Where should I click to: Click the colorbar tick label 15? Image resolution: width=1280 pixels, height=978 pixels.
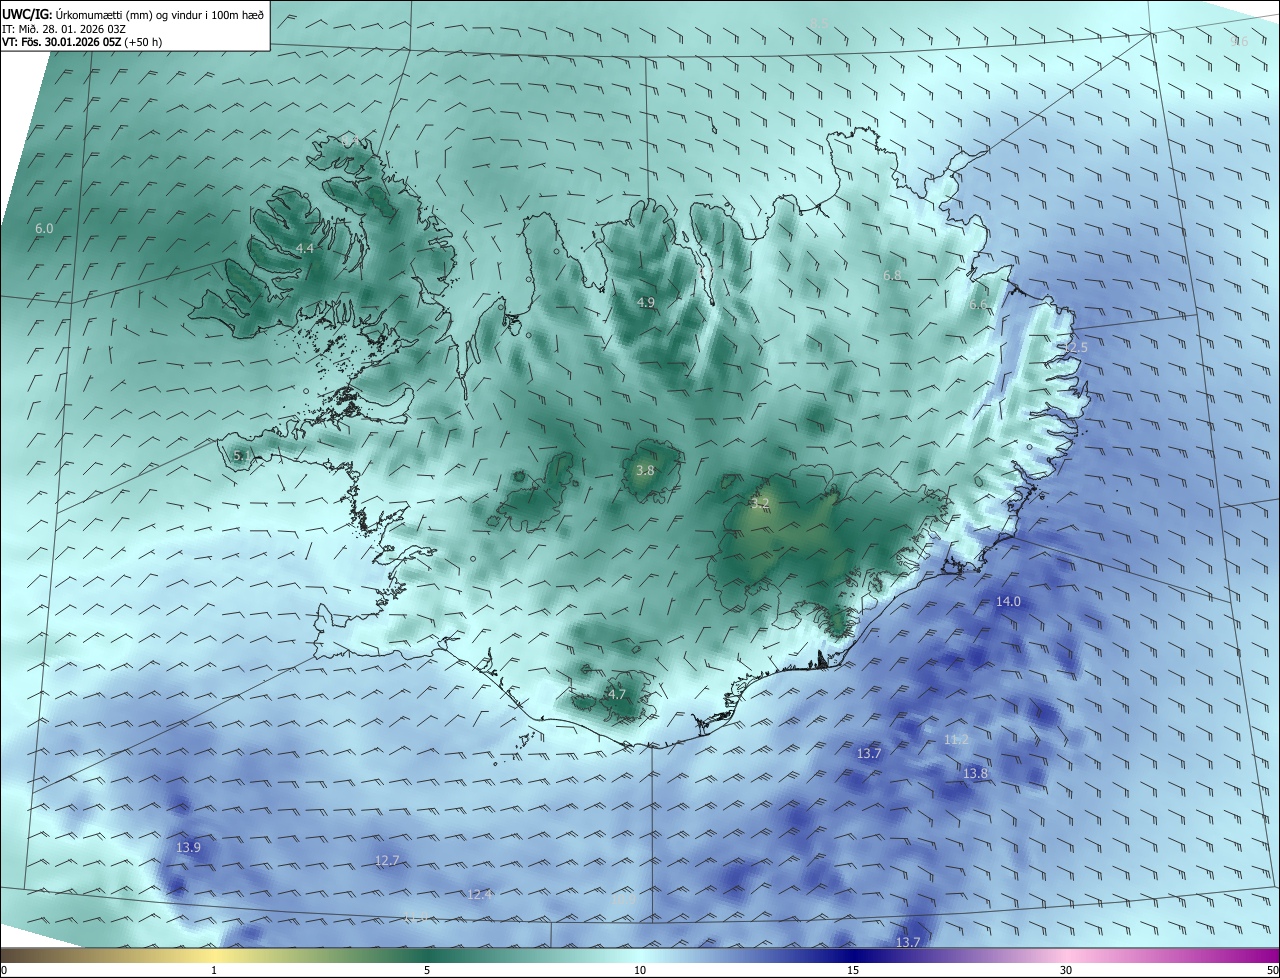tap(853, 970)
